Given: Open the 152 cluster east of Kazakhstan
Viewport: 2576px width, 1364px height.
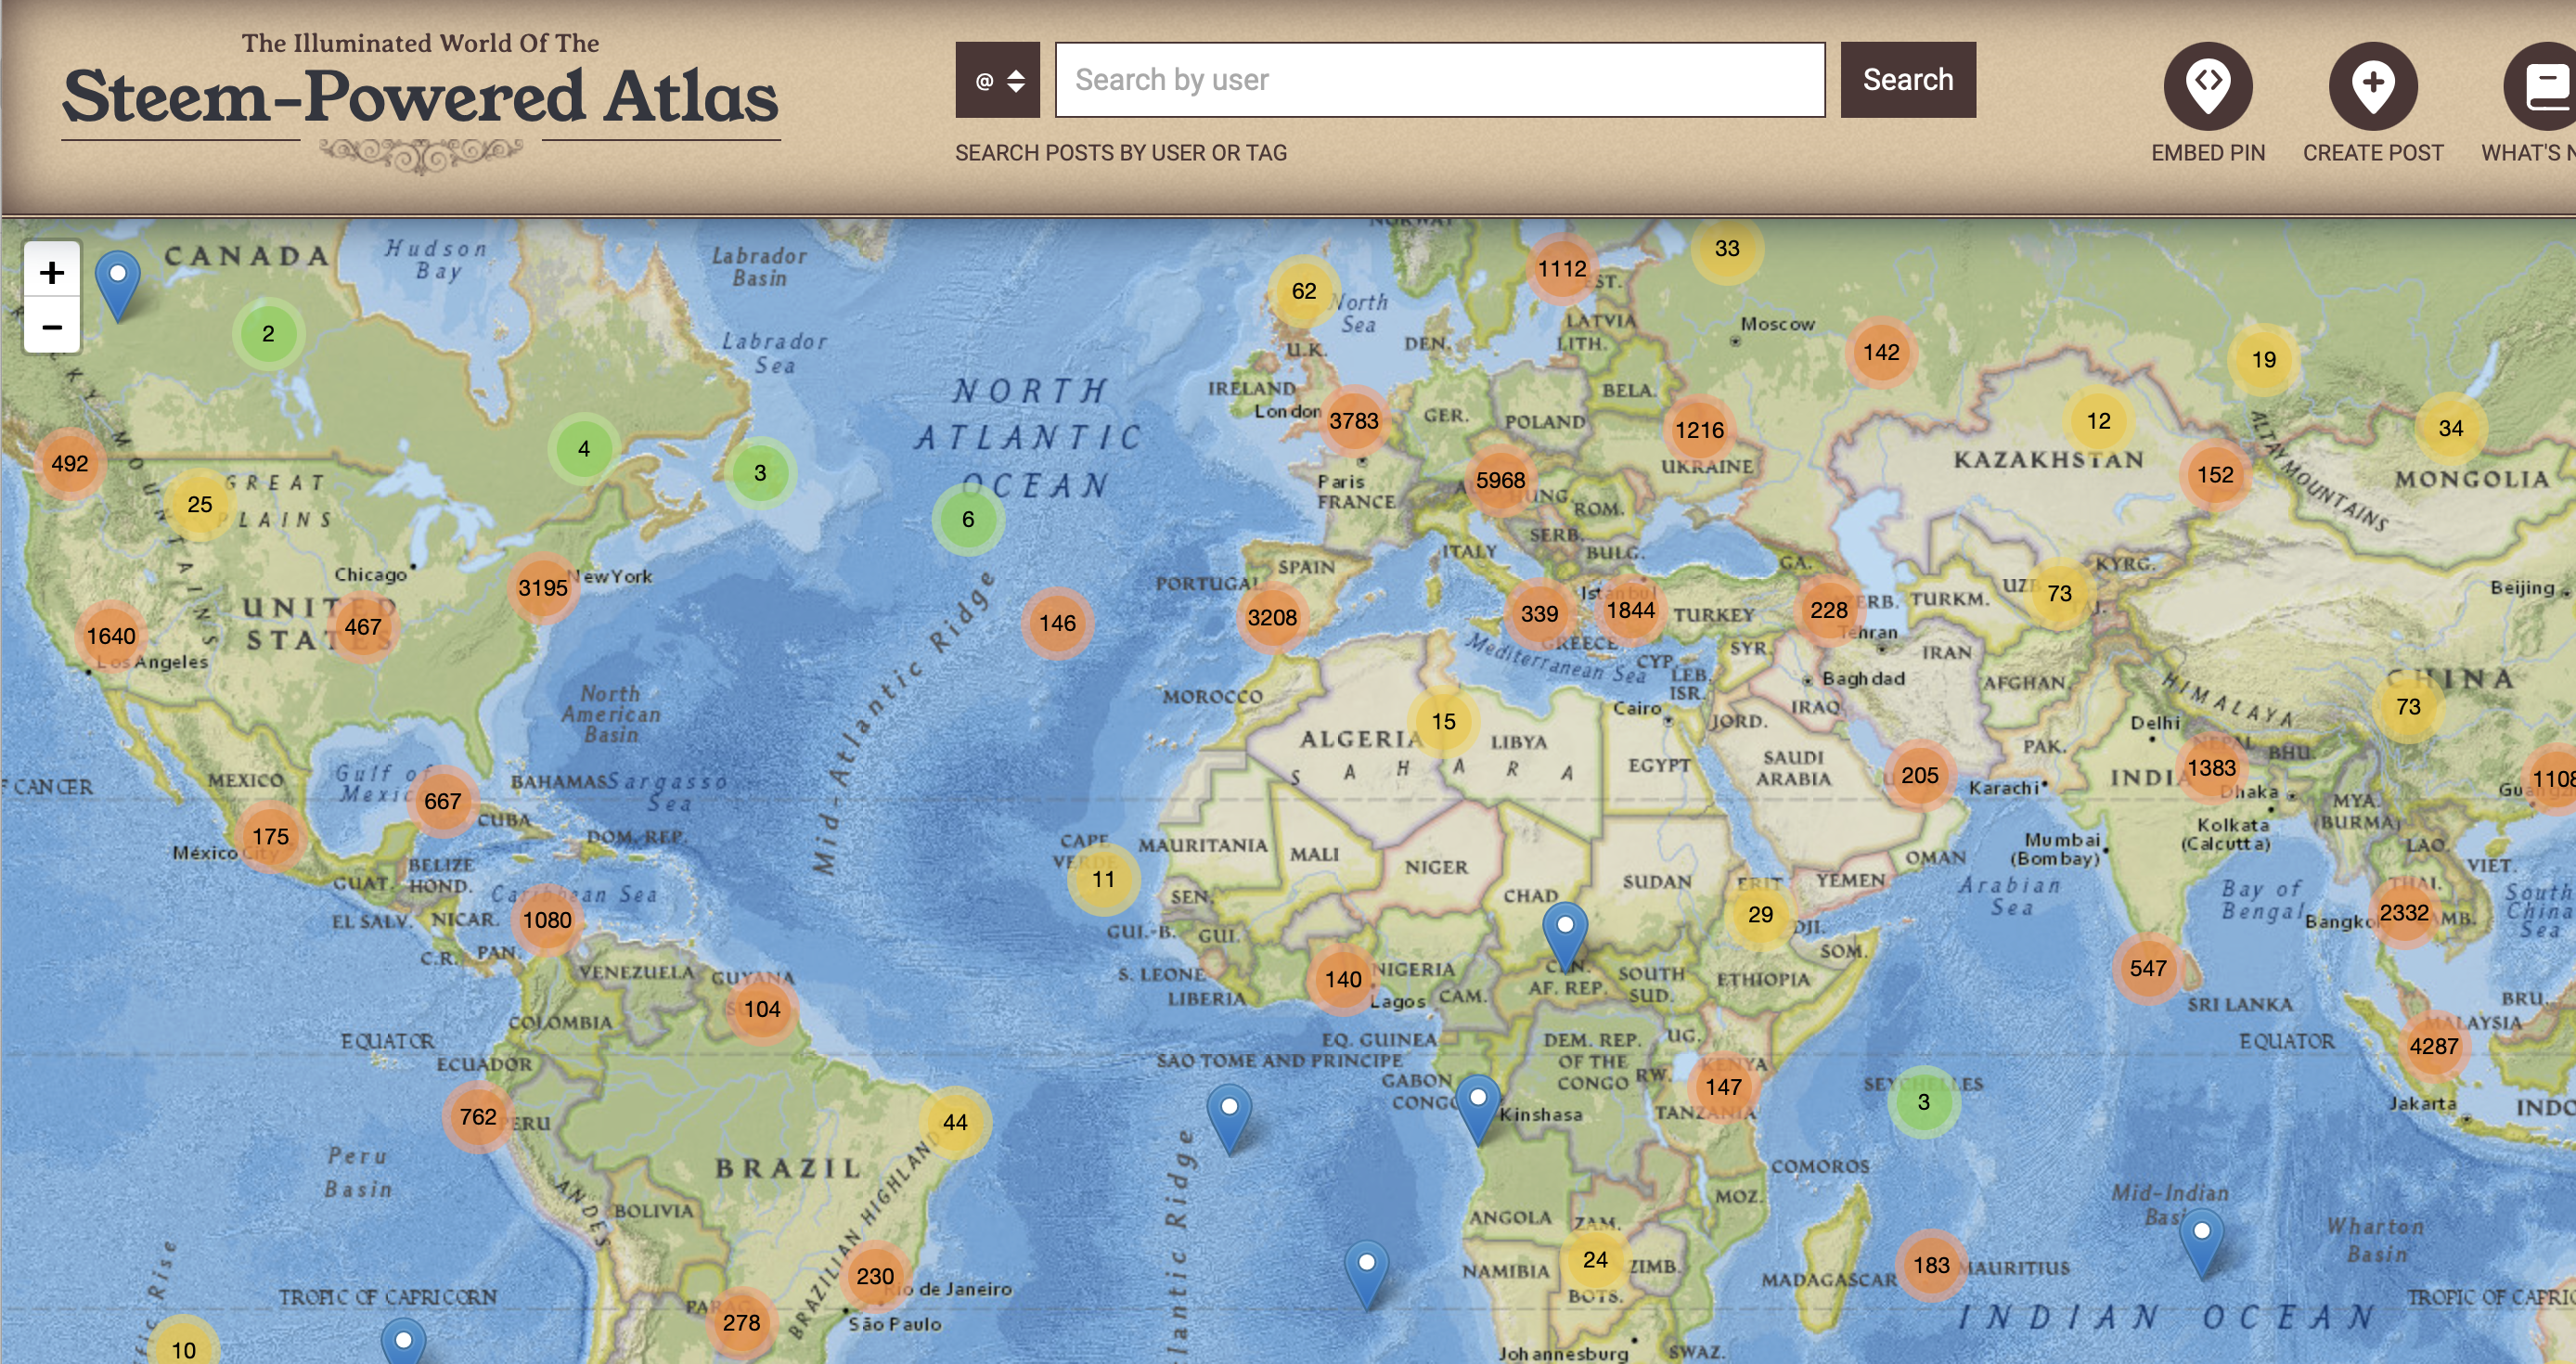Looking at the screenshot, I should click(2215, 475).
